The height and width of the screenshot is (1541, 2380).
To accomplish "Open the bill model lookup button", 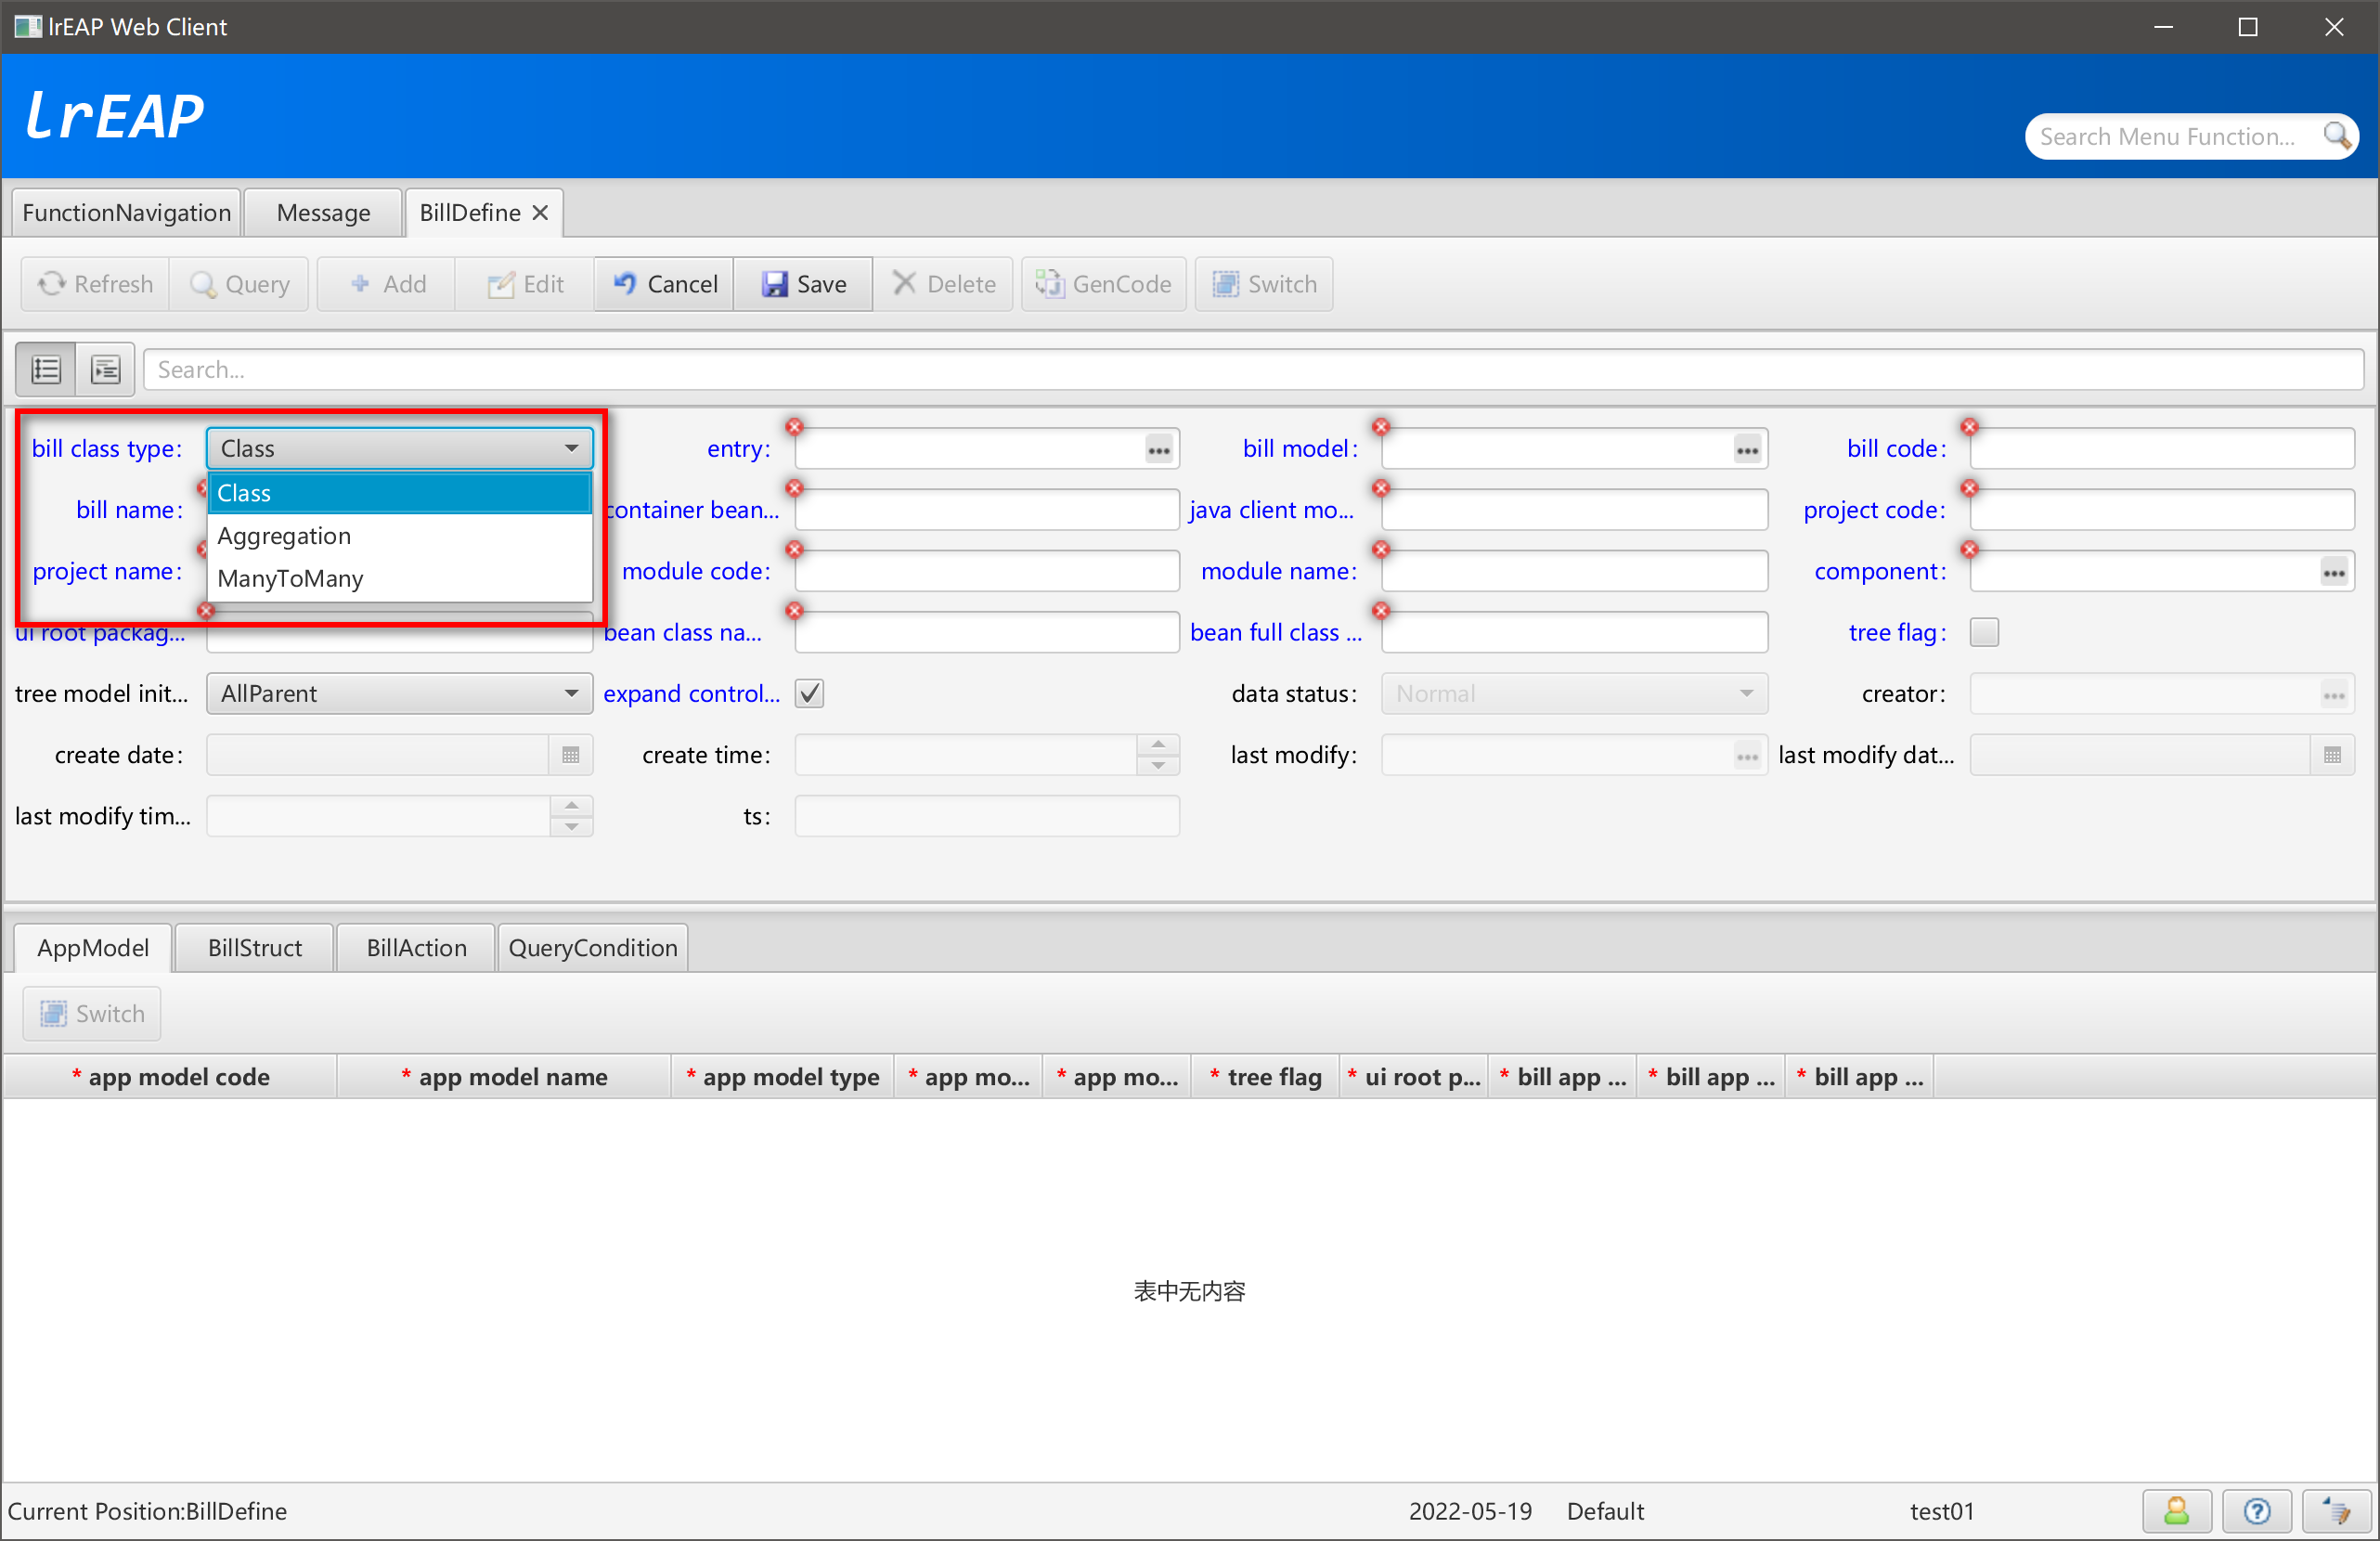I will point(1746,450).
